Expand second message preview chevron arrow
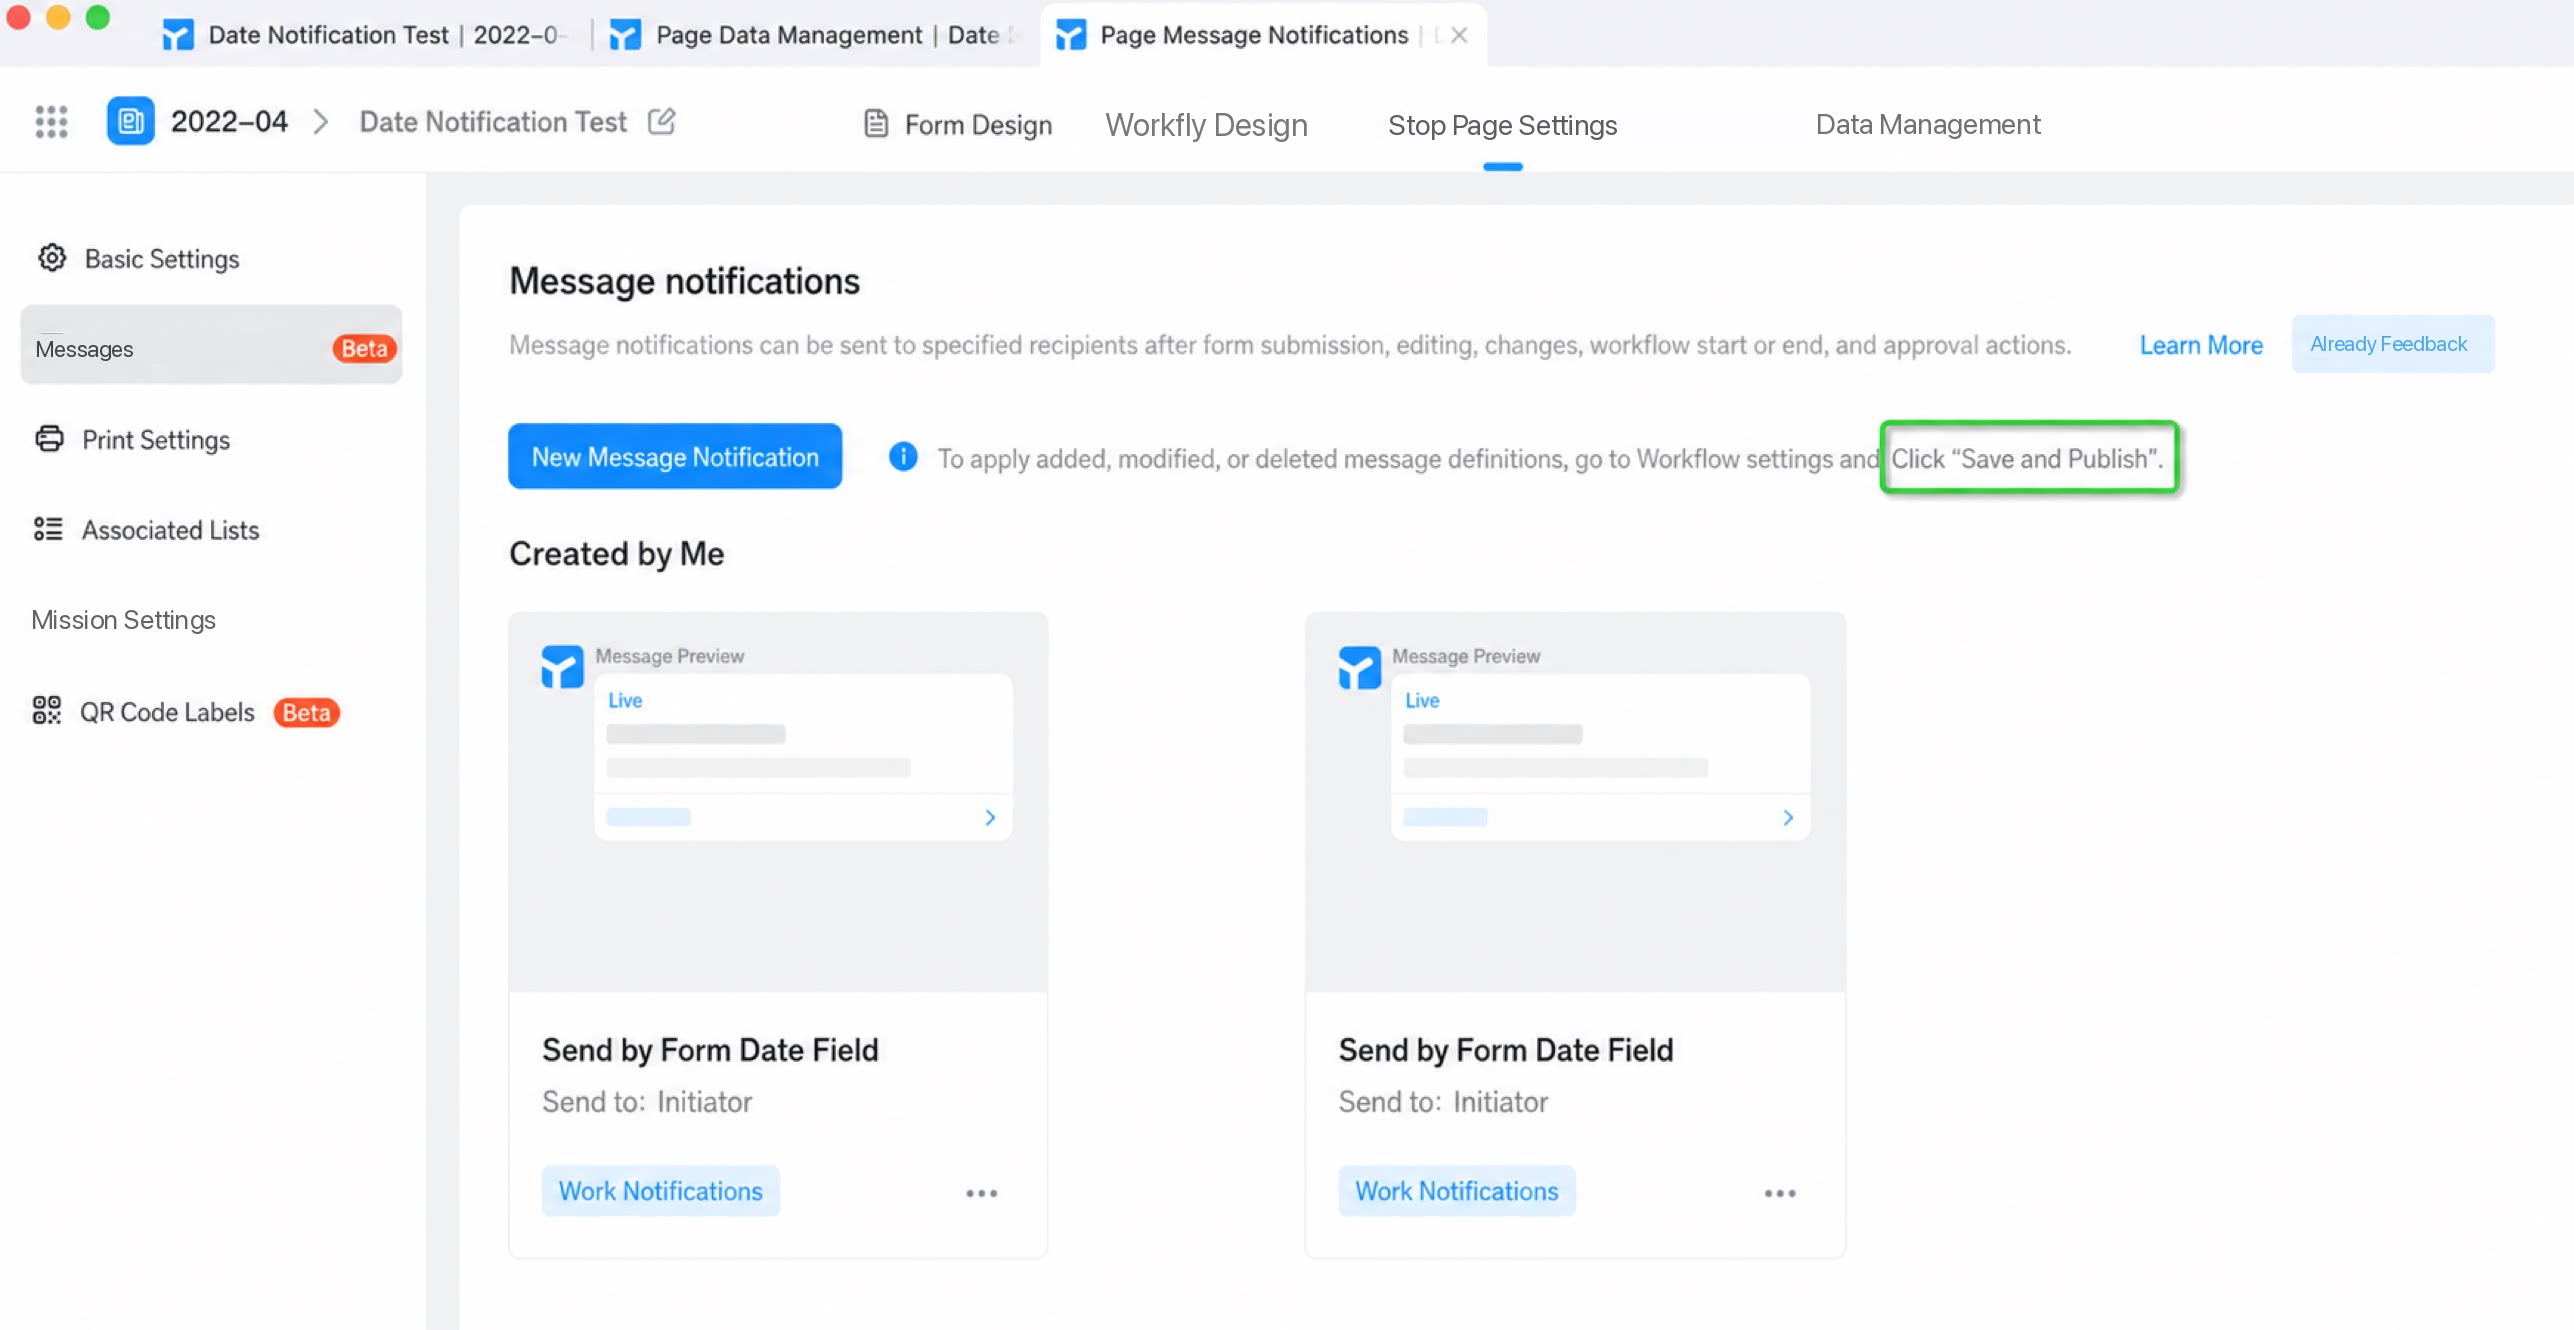Screen dimensions: 2574x1330 [x=1788, y=817]
